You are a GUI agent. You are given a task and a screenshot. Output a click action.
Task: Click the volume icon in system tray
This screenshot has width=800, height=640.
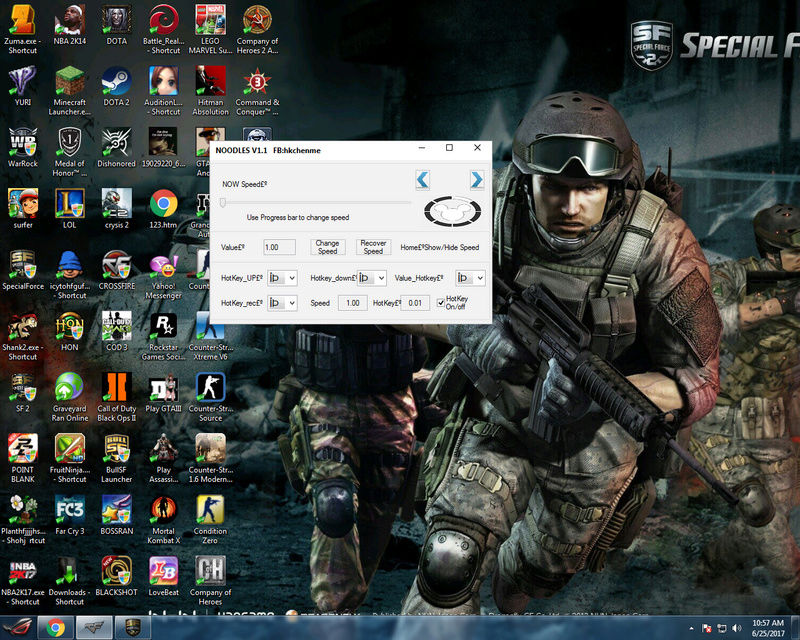click(736, 628)
